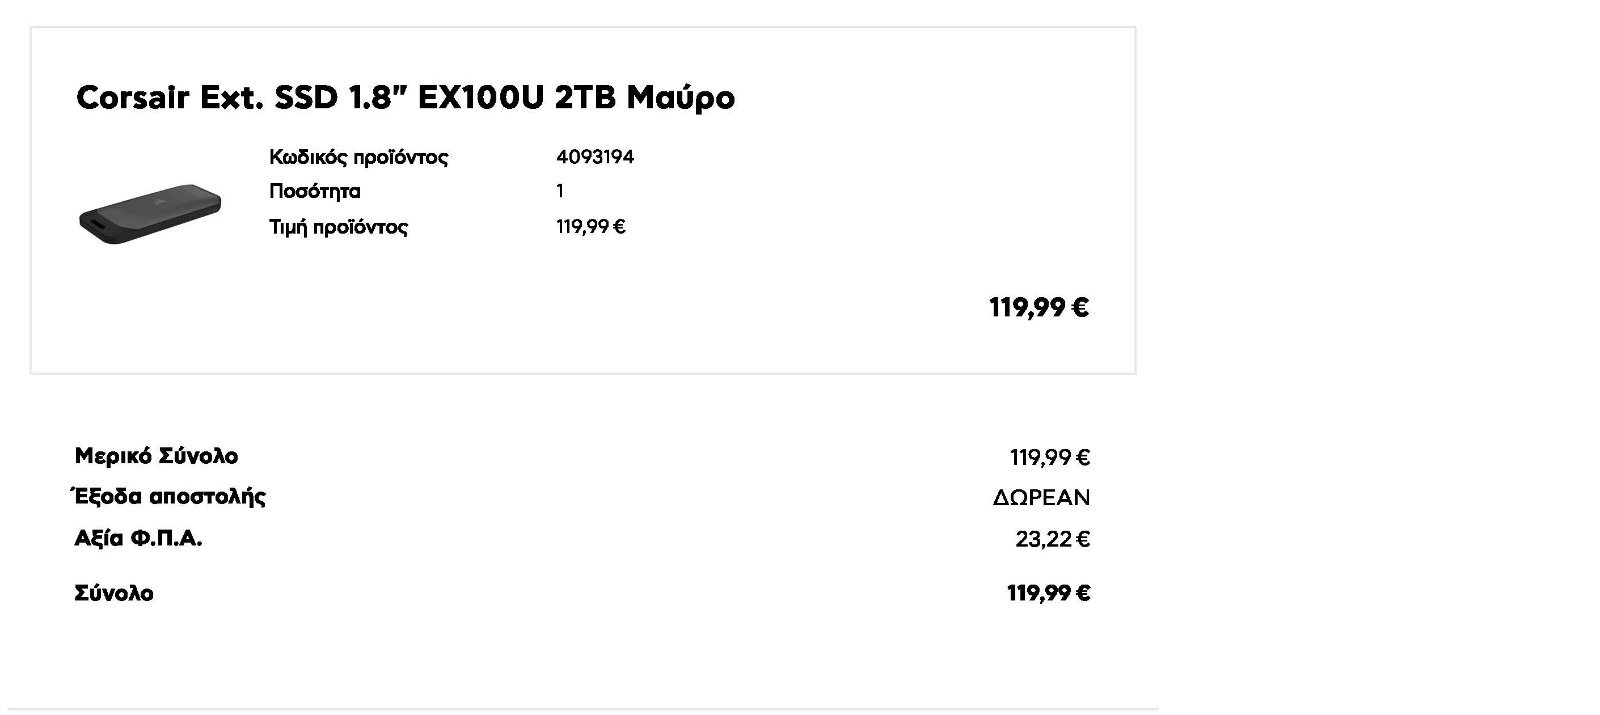Click the Έξοδα αποστολής label
This screenshot has height=715, width=1600.
(x=169, y=497)
